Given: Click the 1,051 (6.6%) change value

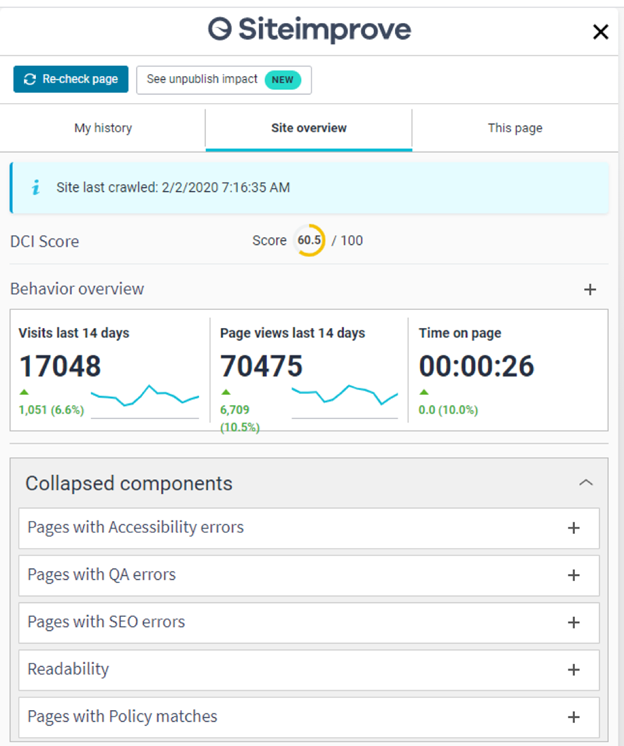Looking at the screenshot, I should click(51, 410).
